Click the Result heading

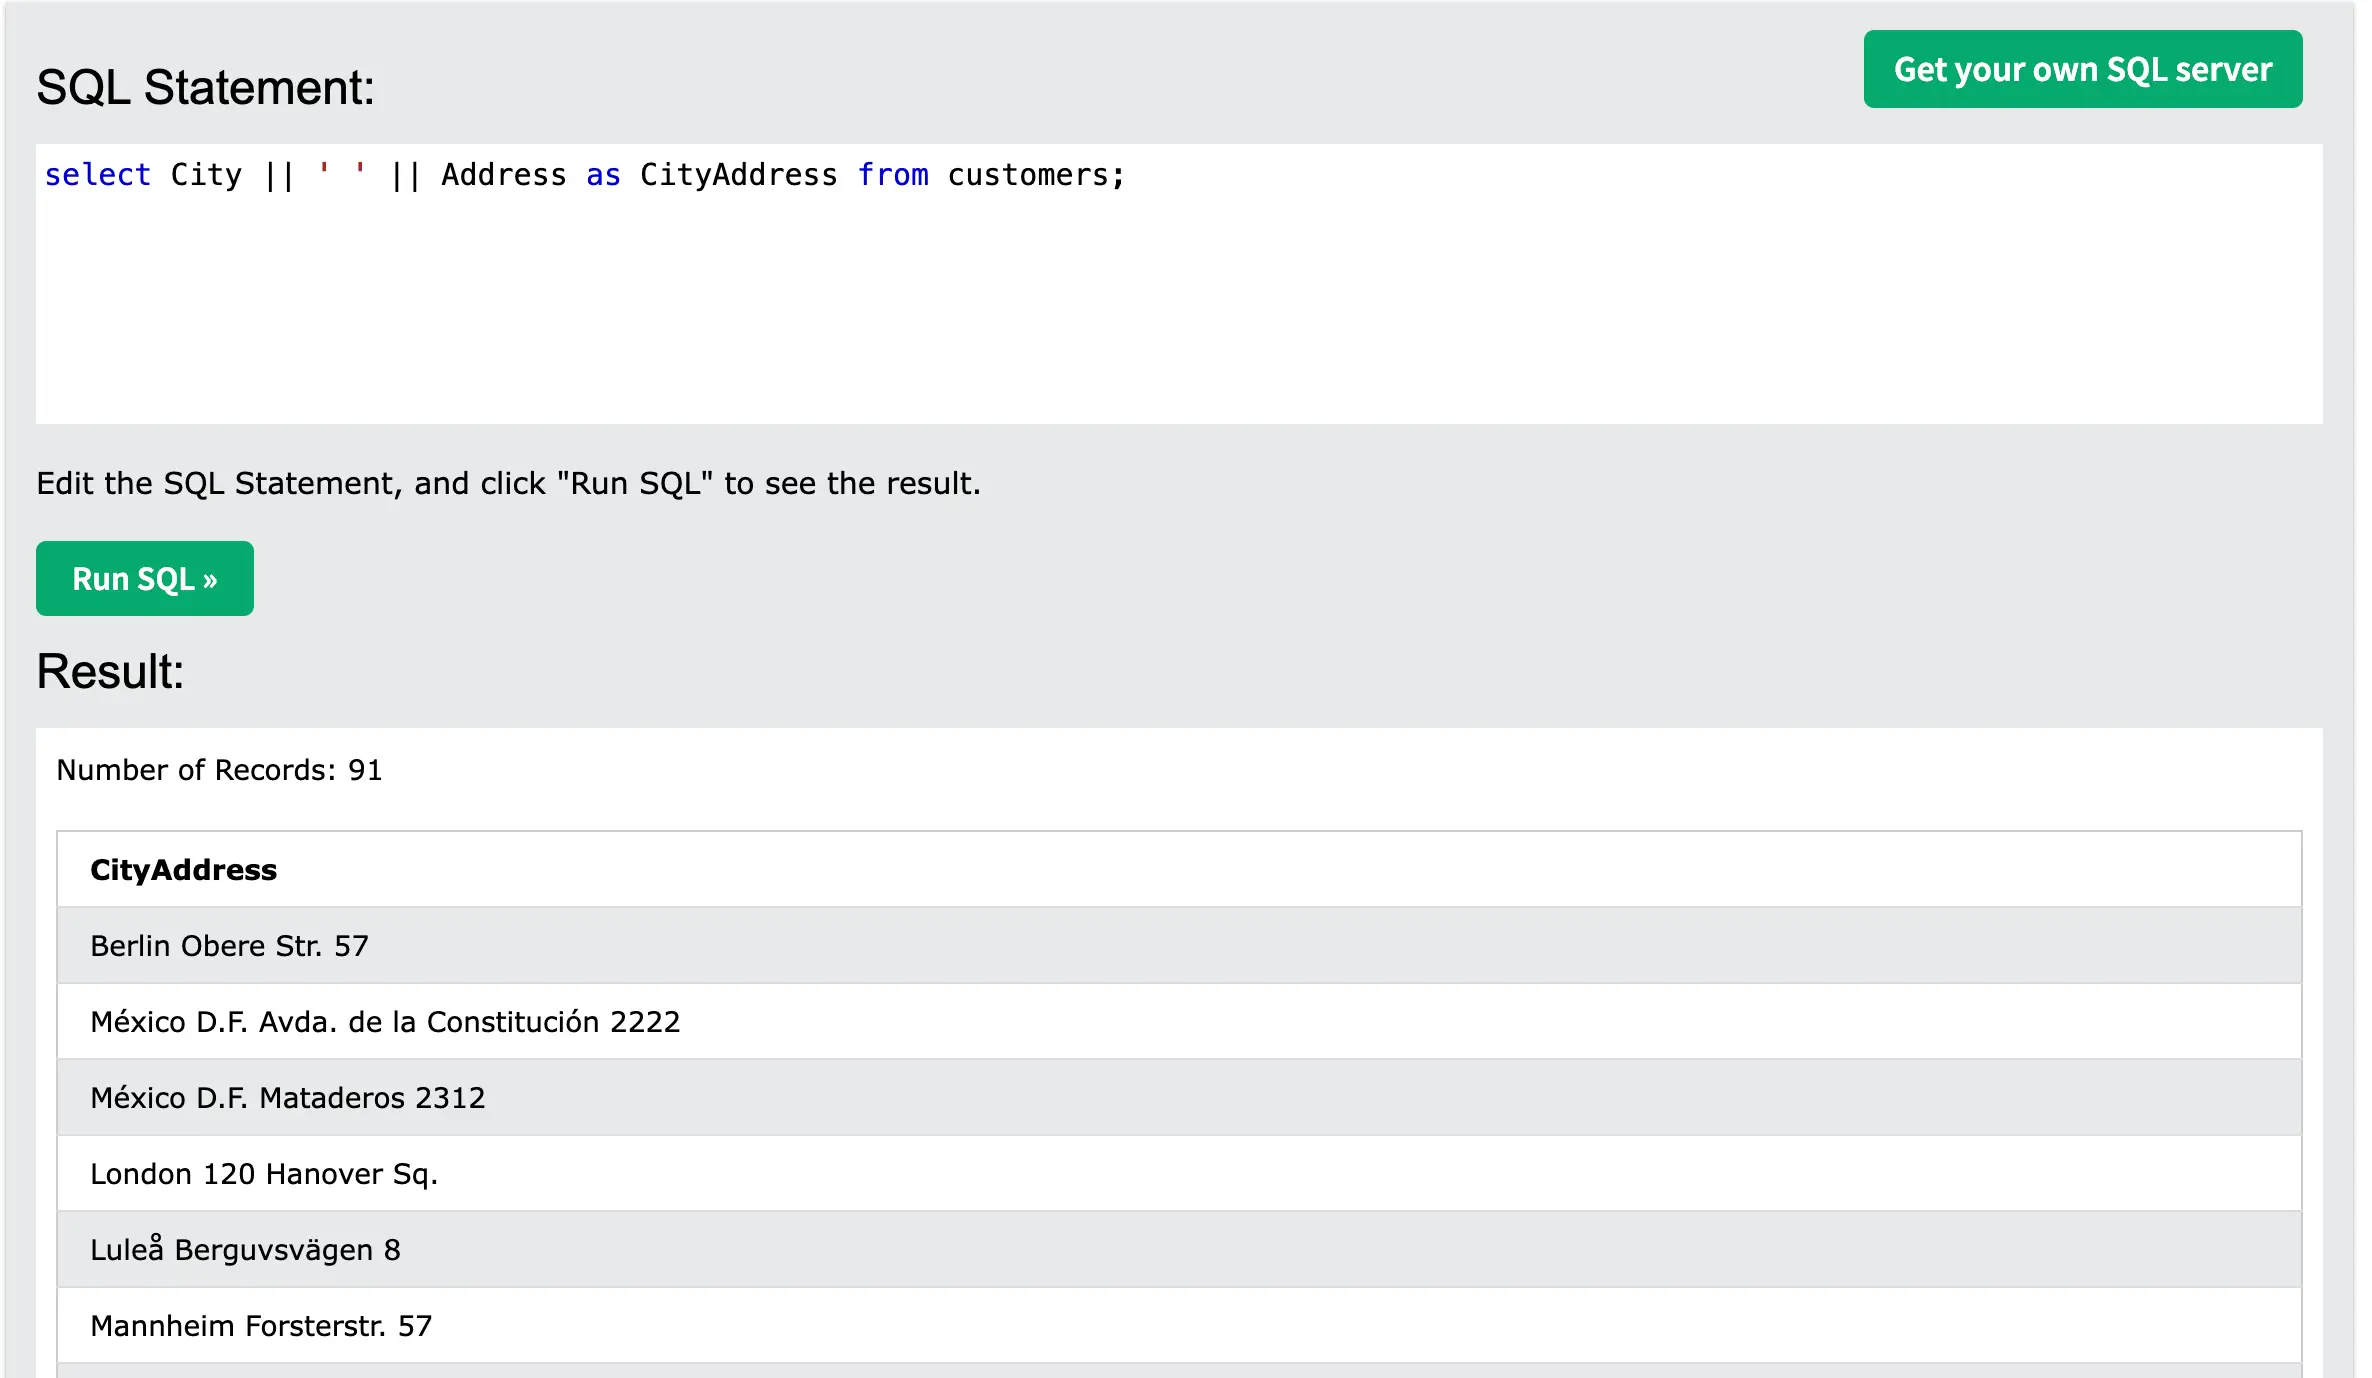(x=110, y=671)
